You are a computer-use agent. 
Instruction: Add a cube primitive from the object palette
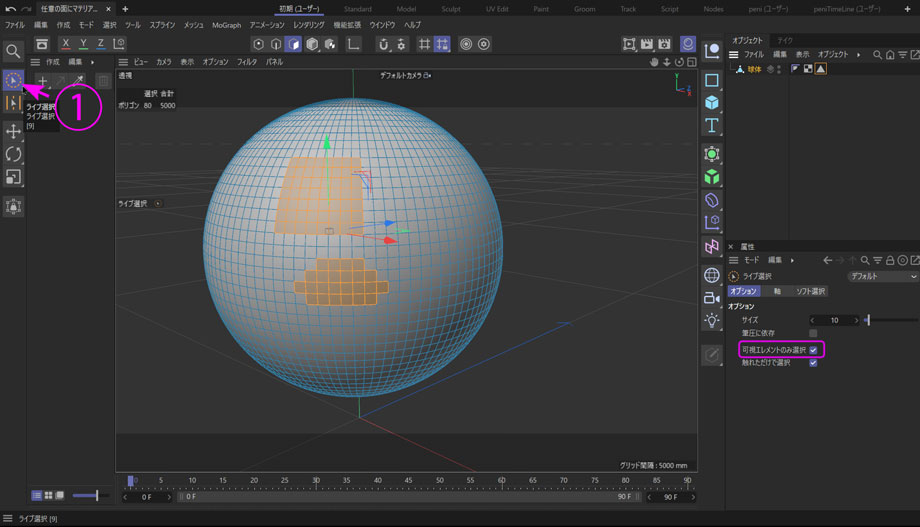tap(712, 102)
